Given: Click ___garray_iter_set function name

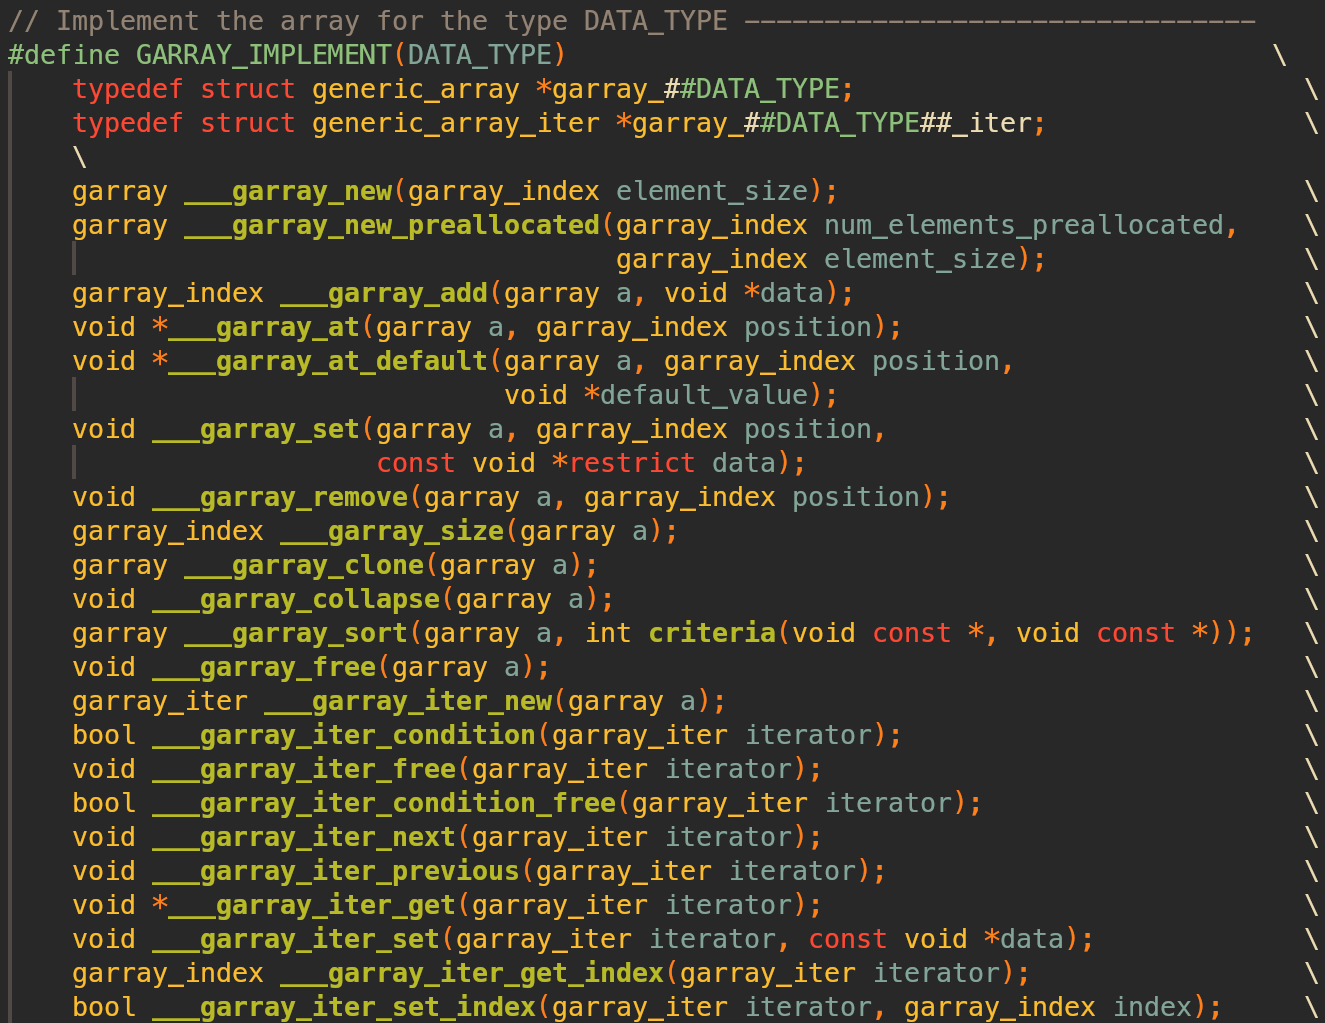Looking at the screenshot, I should pos(296,939).
